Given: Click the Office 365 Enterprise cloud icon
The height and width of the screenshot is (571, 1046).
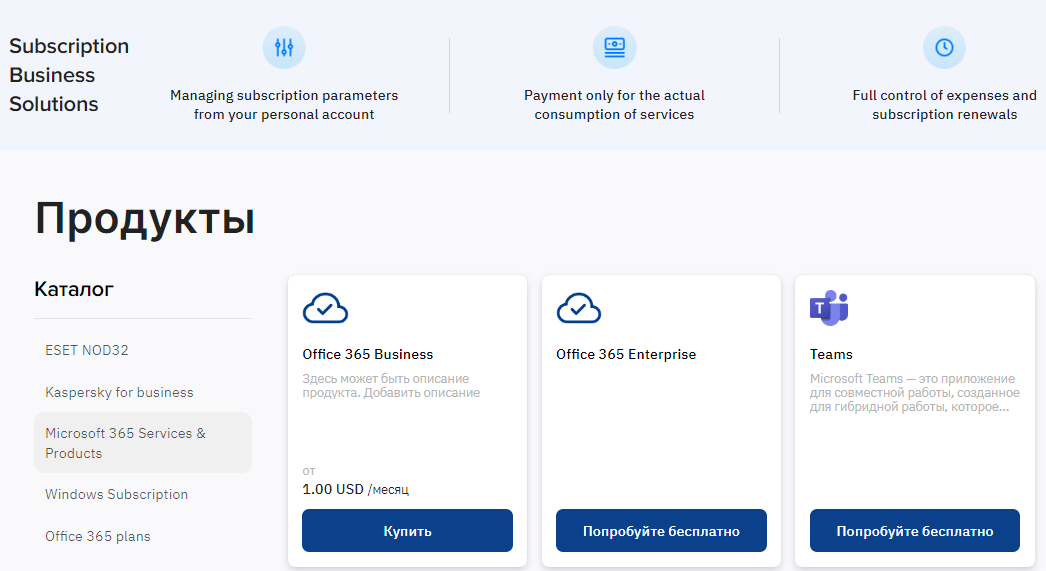Looking at the screenshot, I should [x=578, y=308].
